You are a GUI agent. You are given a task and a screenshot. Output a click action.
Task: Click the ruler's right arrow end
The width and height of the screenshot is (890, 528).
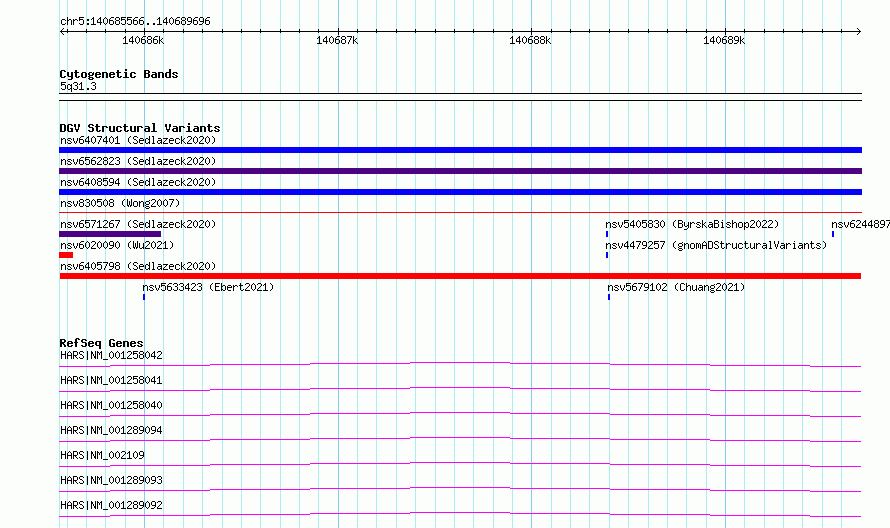859,31
